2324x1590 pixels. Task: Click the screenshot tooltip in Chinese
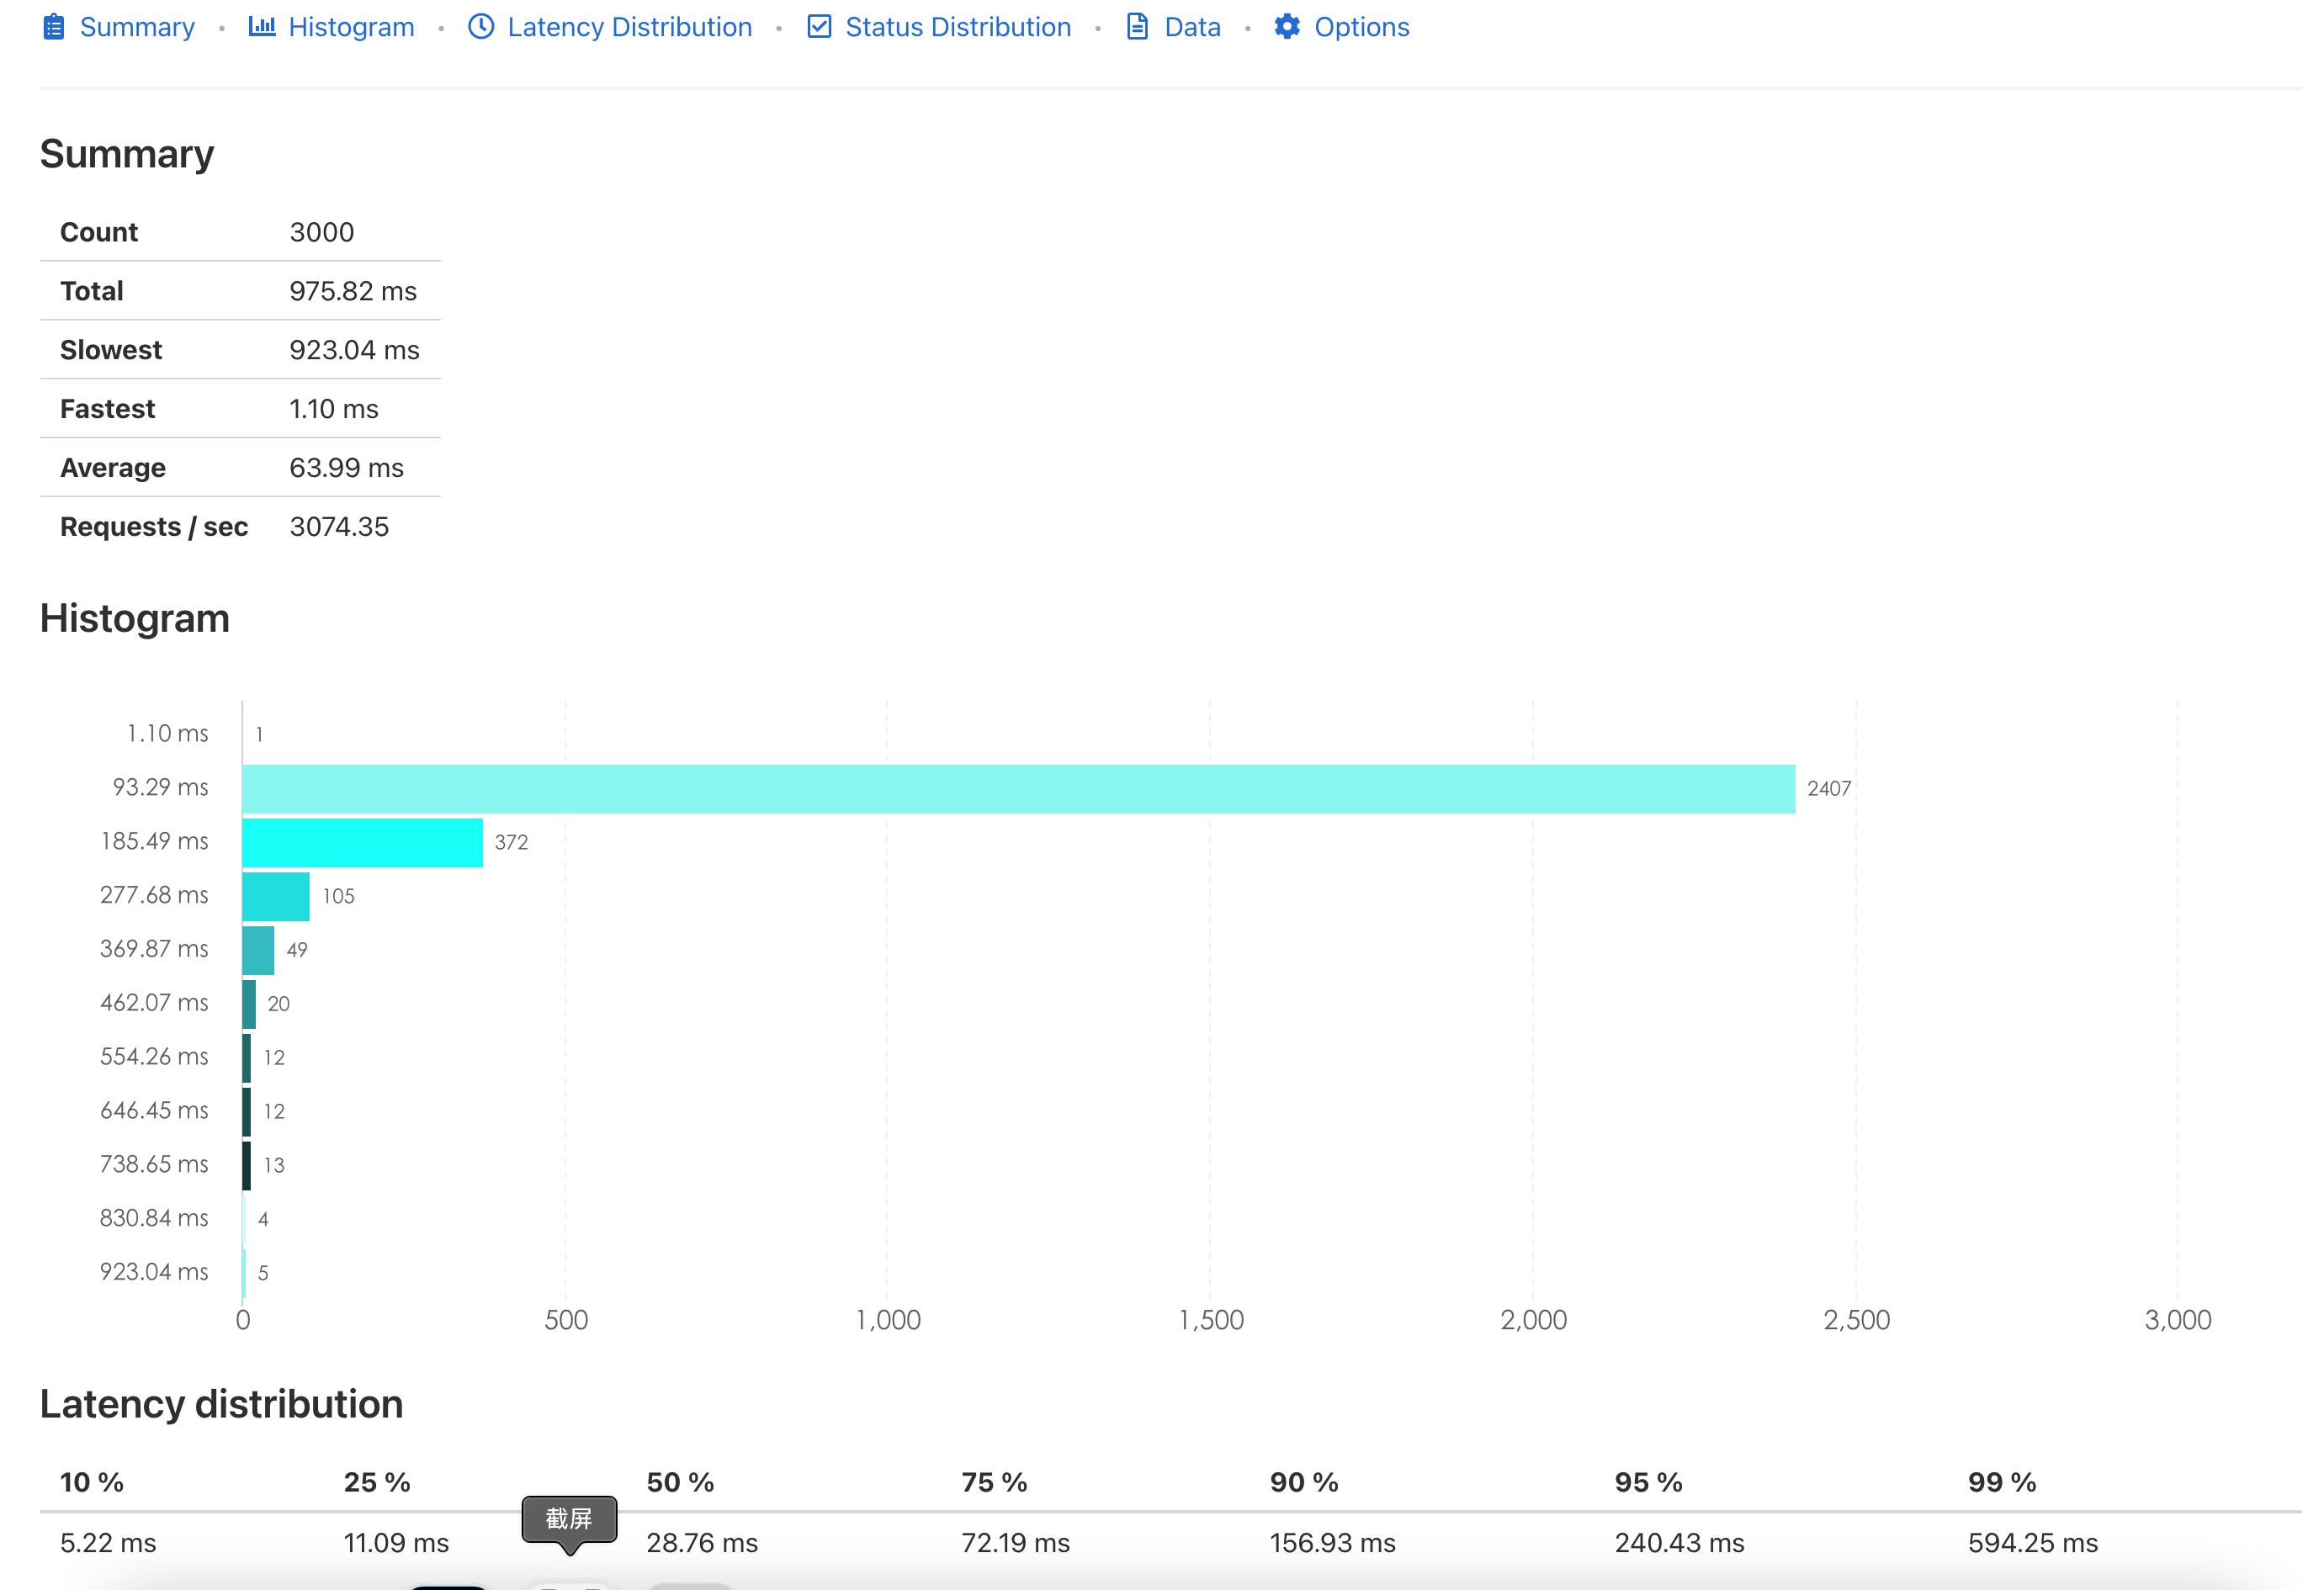click(x=569, y=1519)
